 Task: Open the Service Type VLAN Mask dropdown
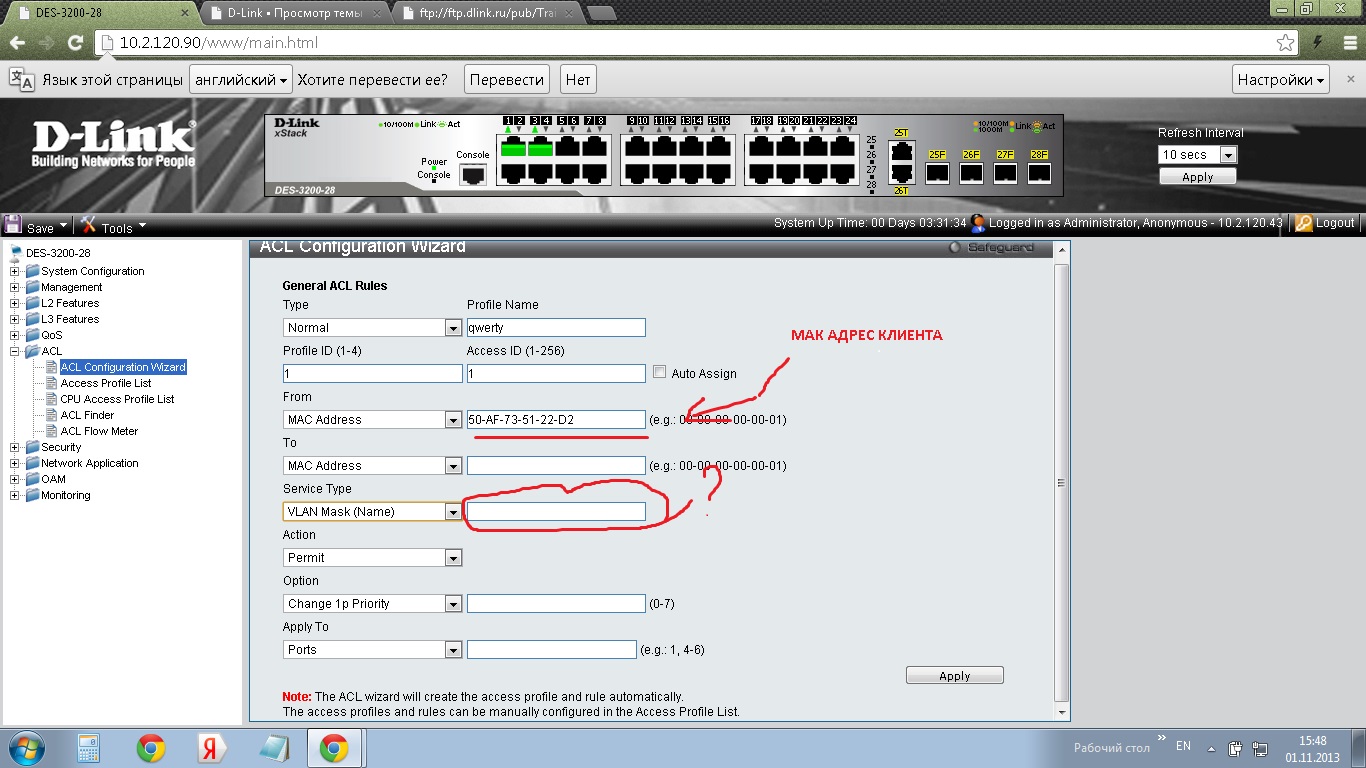tap(452, 512)
